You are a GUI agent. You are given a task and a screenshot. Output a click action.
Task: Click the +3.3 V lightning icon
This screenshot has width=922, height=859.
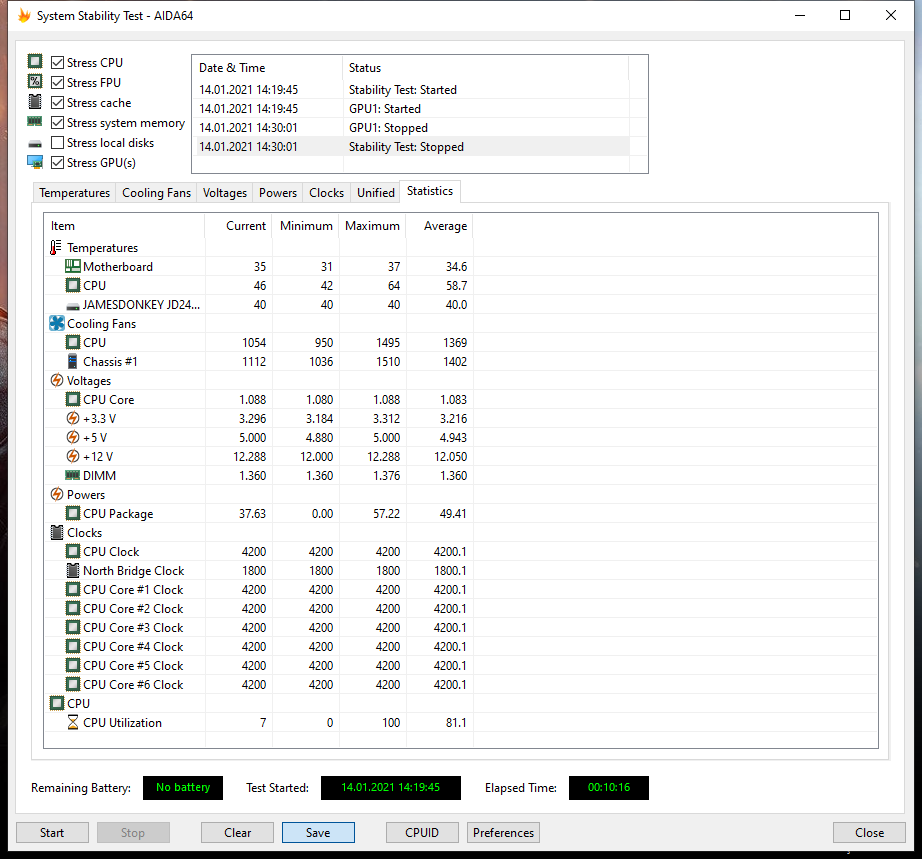click(x=72, y=418)
